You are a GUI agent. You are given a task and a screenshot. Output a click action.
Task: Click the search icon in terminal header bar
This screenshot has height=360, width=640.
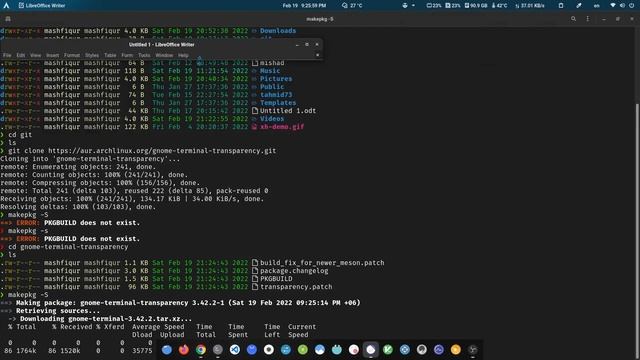(573, 19)
